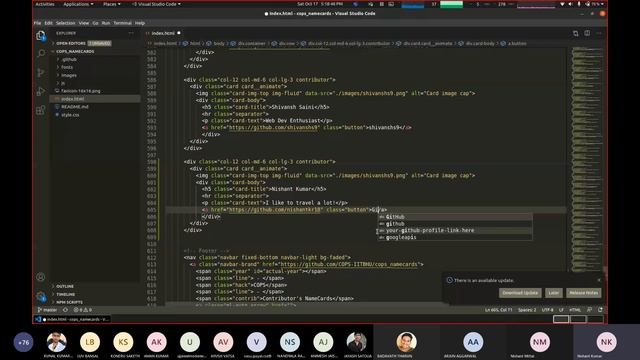Open the Terminal menu

click(x=122, y=23)
